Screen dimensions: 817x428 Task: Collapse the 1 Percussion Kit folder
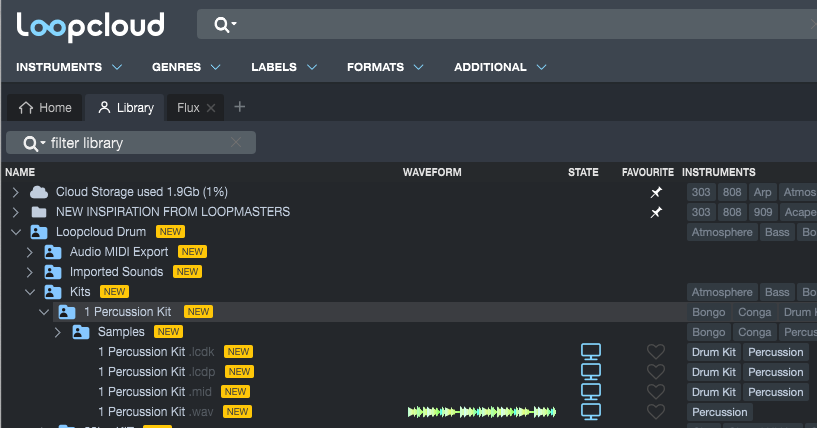click(44, 312)
